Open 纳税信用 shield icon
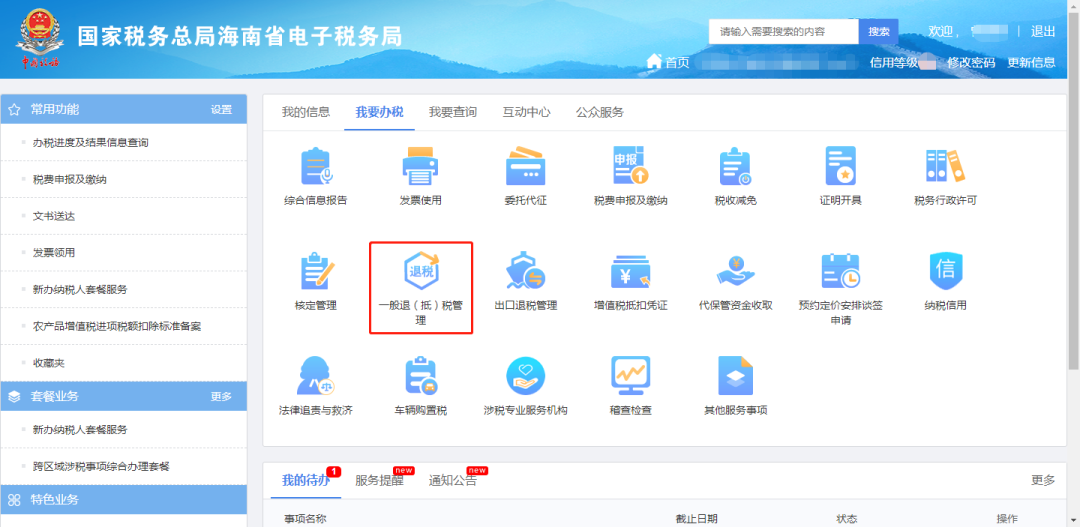The image size is (1080, 527). 945,271
